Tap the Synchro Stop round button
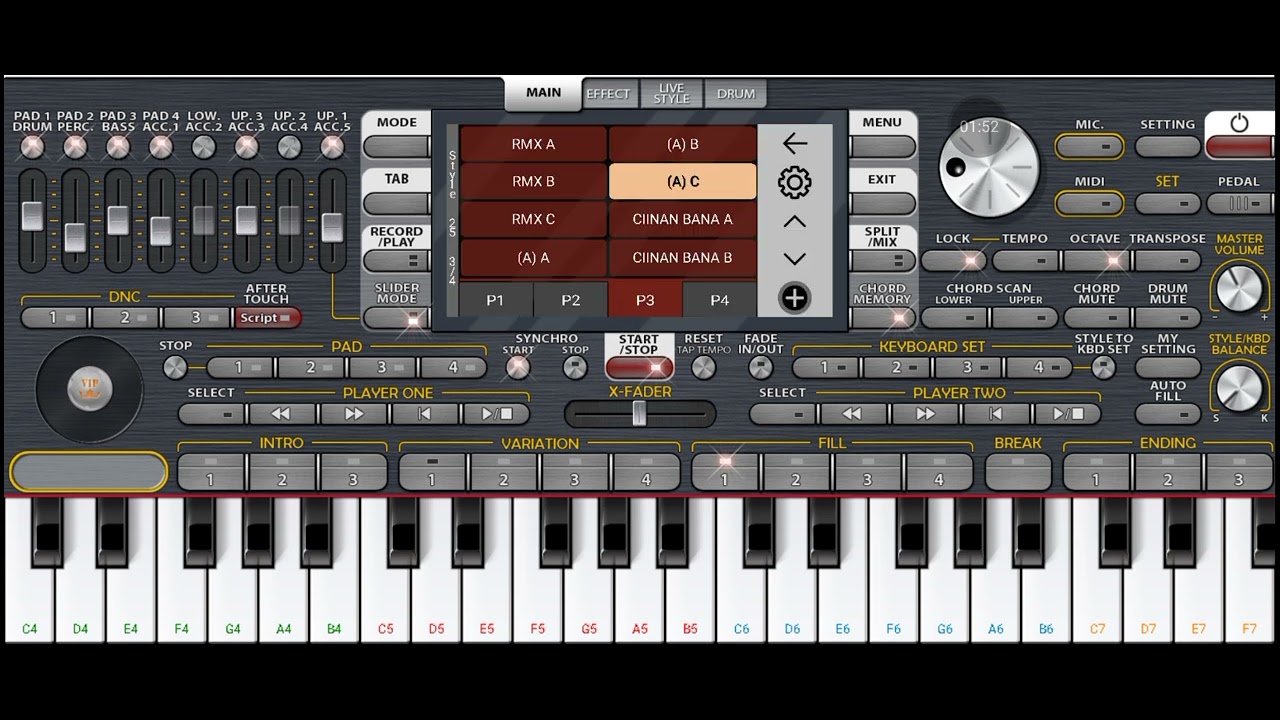Viewport: 1280px width, 720px height. (x=575, y=367)
